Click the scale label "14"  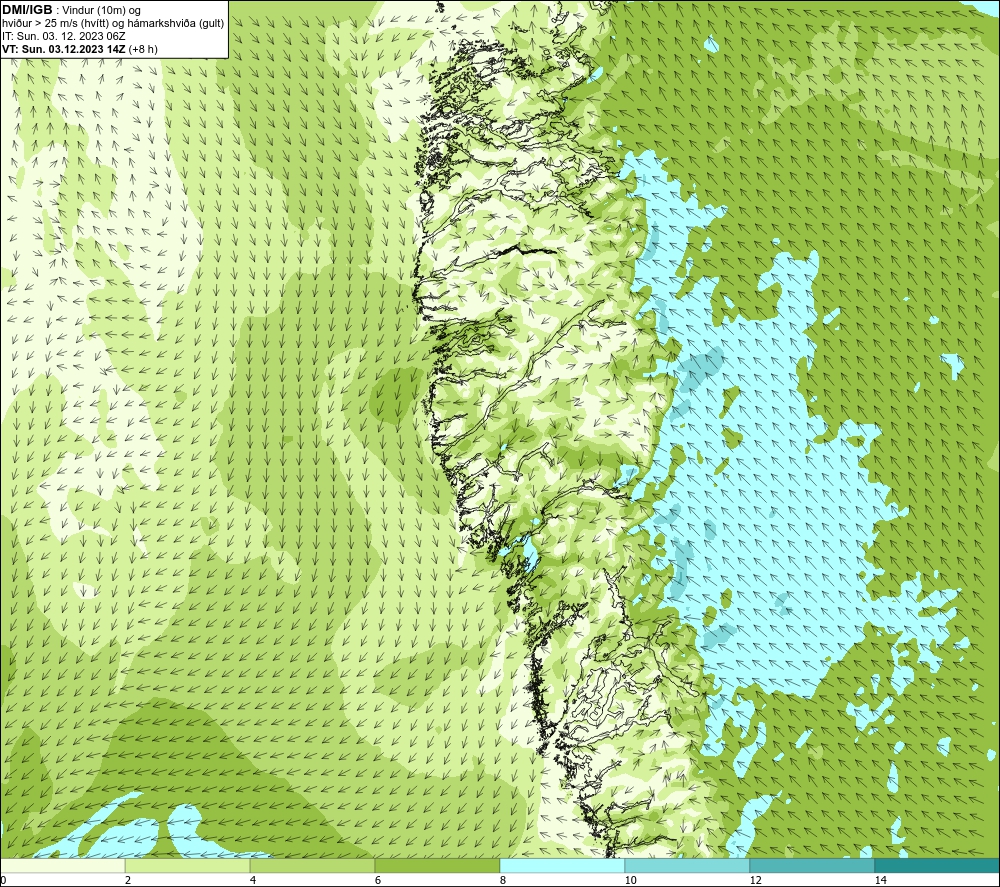point(880,880)
